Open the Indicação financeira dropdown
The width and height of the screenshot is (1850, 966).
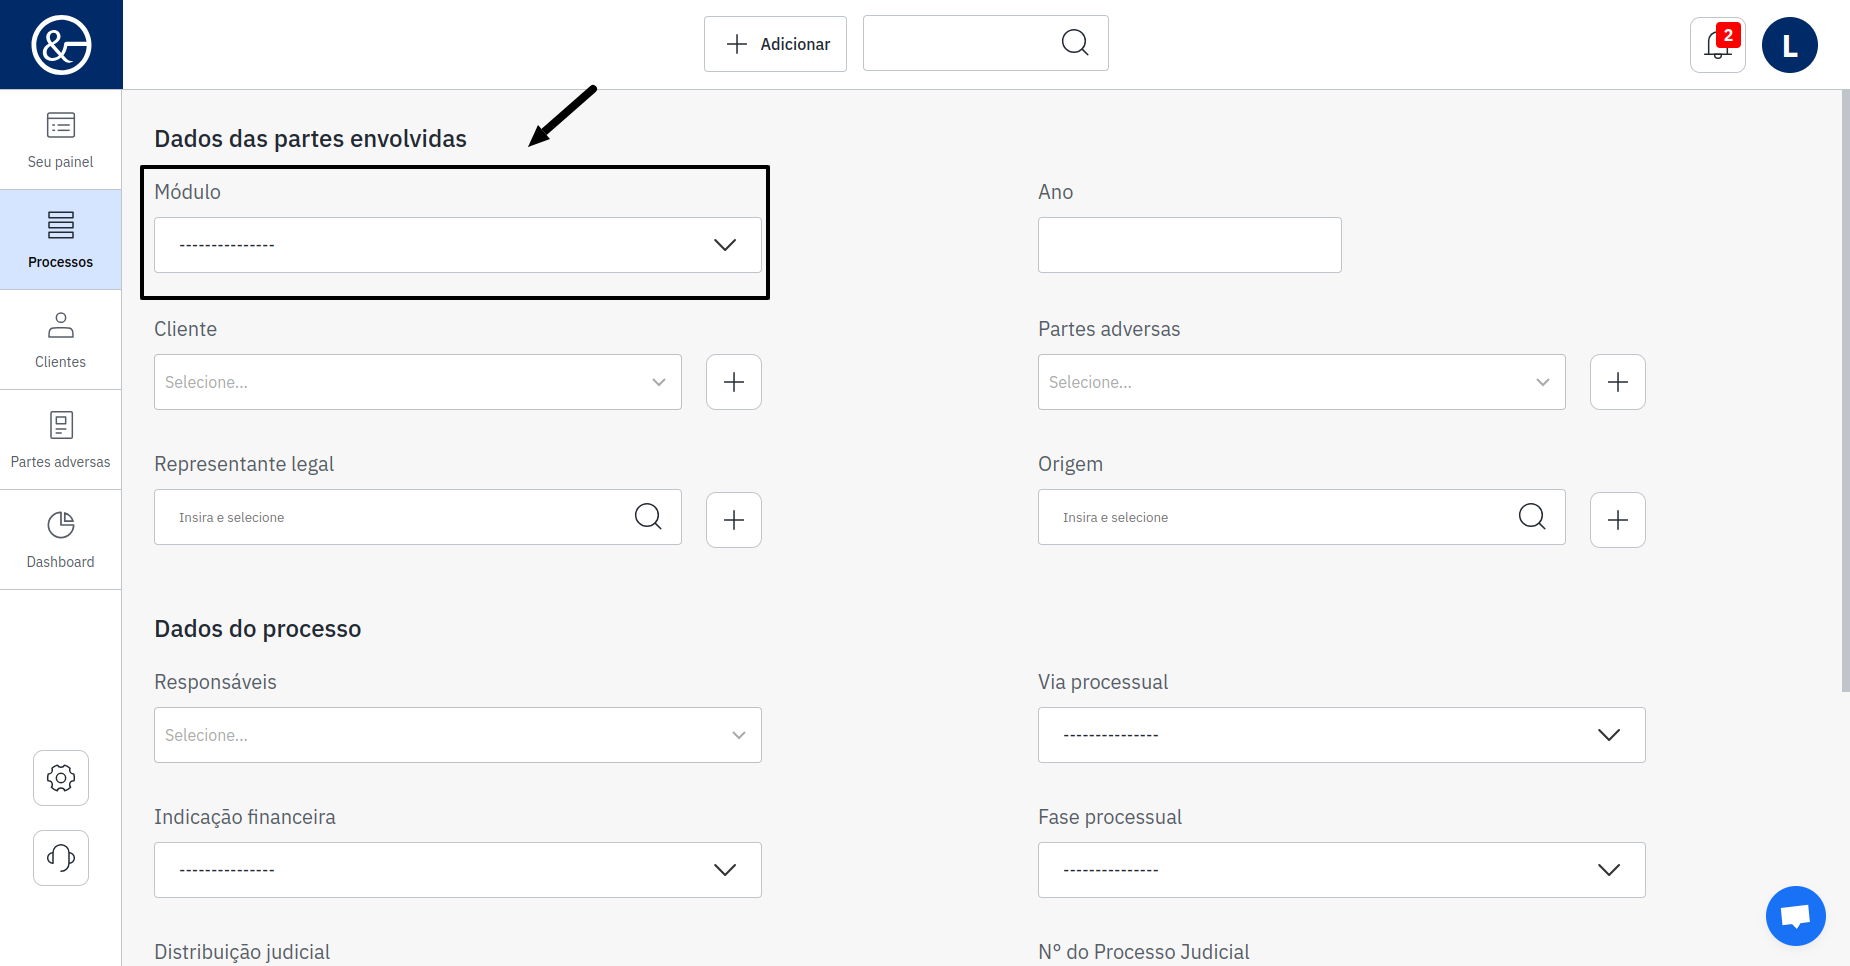(x=457, y=870)
